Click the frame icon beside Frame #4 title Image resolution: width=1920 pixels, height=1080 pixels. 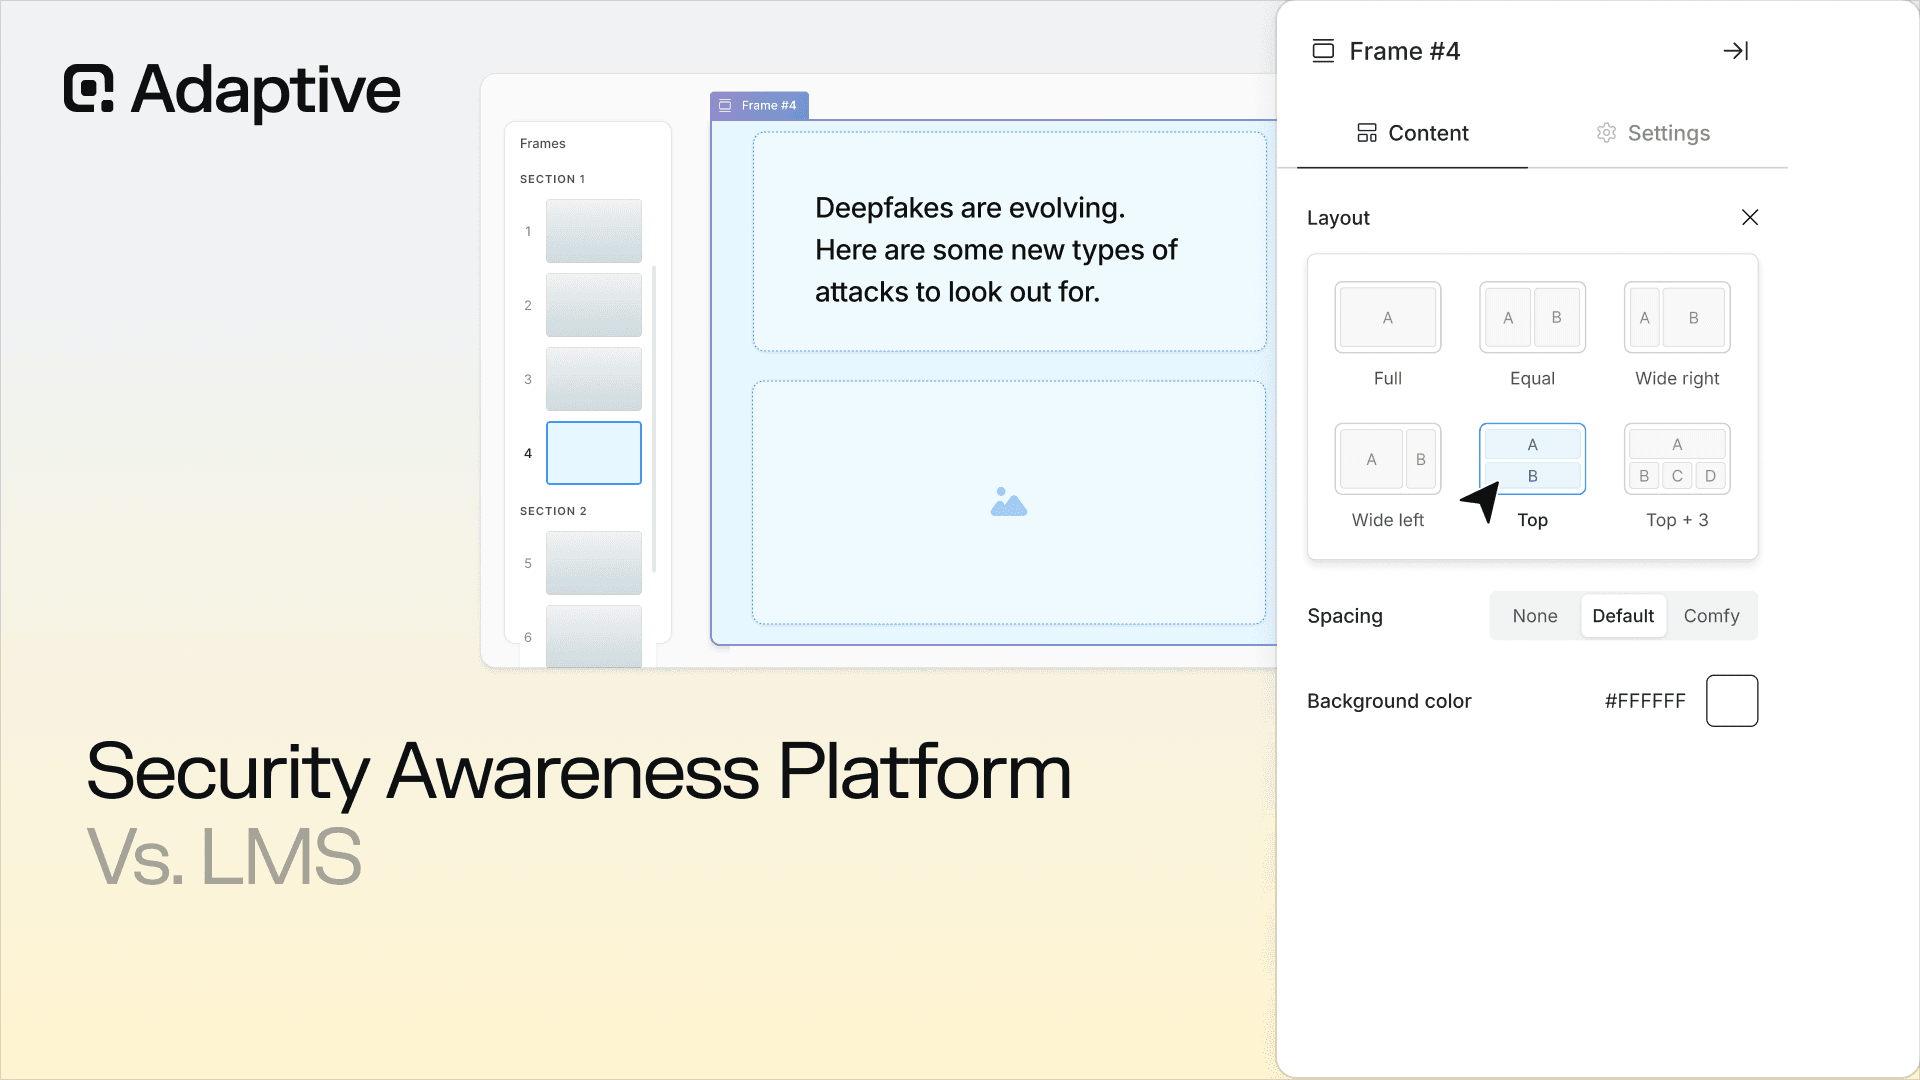(1323, 51)
